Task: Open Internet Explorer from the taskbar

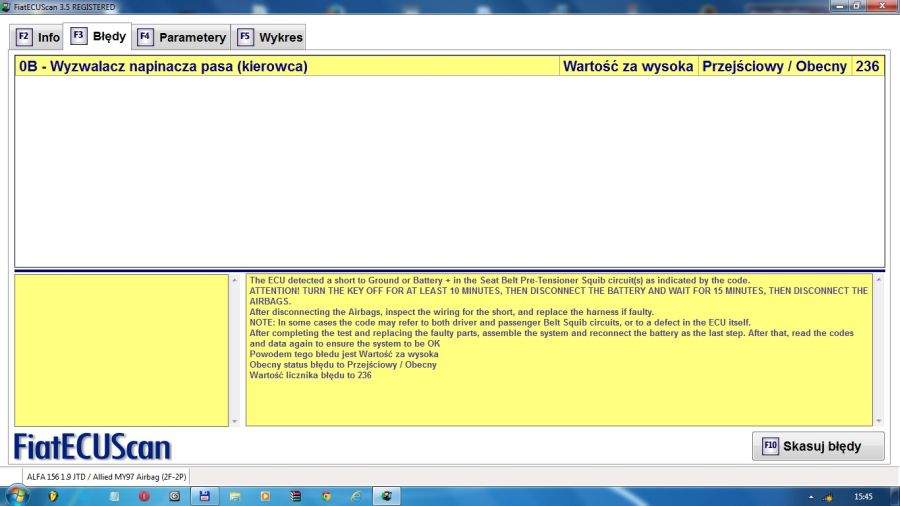Action: [356, 496]
